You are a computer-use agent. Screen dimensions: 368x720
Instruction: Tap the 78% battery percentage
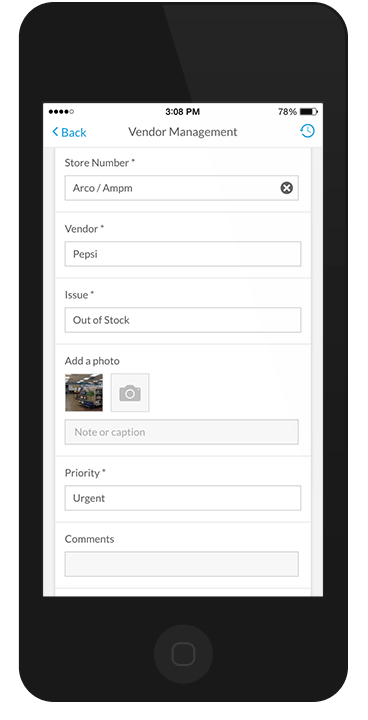tap(287, 112)
